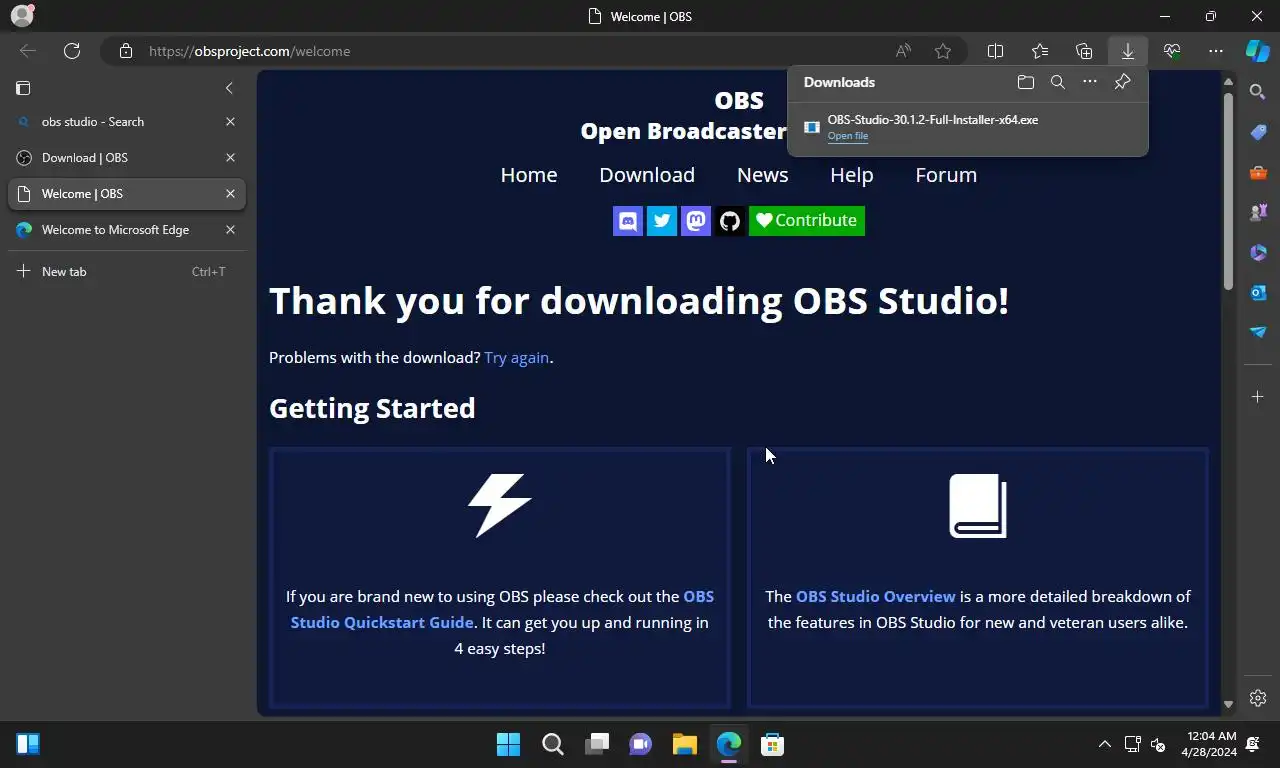The height and width of the screenshot is (768, 1280).
Task: Open more options in Downloads panel
Action: [x=1090, y=82]
